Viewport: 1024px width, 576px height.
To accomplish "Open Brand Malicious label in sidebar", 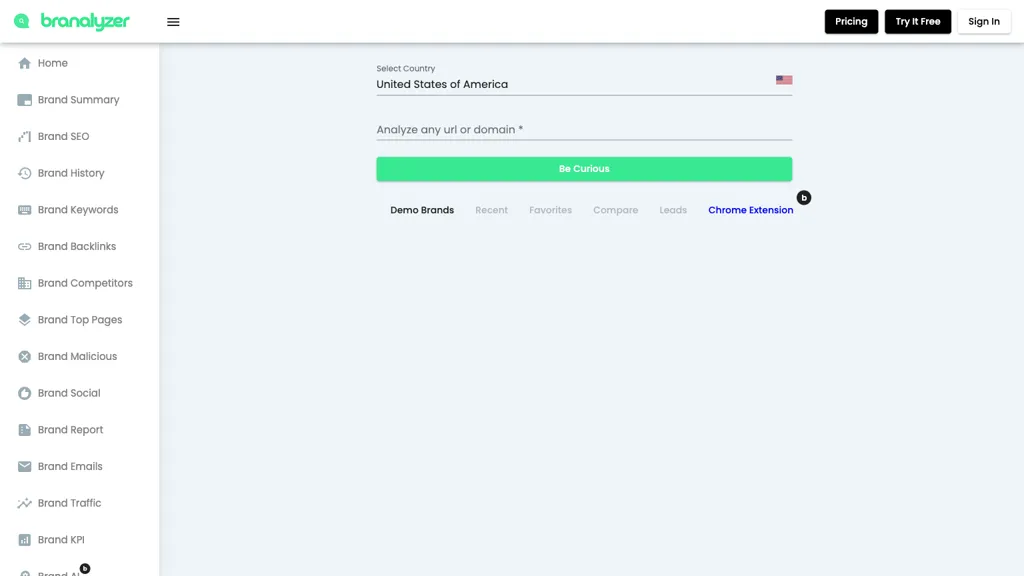I will 77,357.
